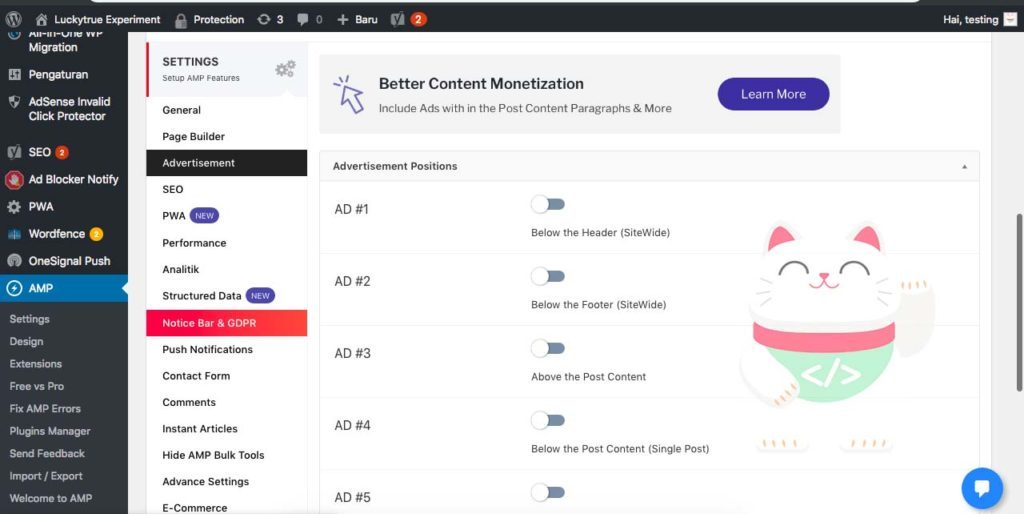Click the Baru new content menu
The height and width of the screenshot is (514, 1024).
pos(366,20)
